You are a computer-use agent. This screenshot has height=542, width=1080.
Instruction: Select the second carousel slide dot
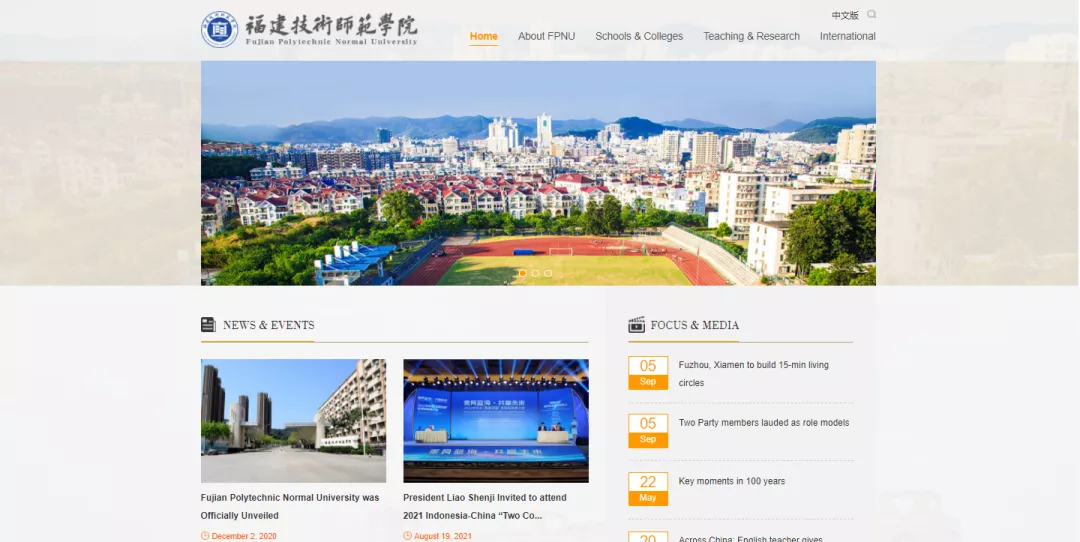point(535,273)
